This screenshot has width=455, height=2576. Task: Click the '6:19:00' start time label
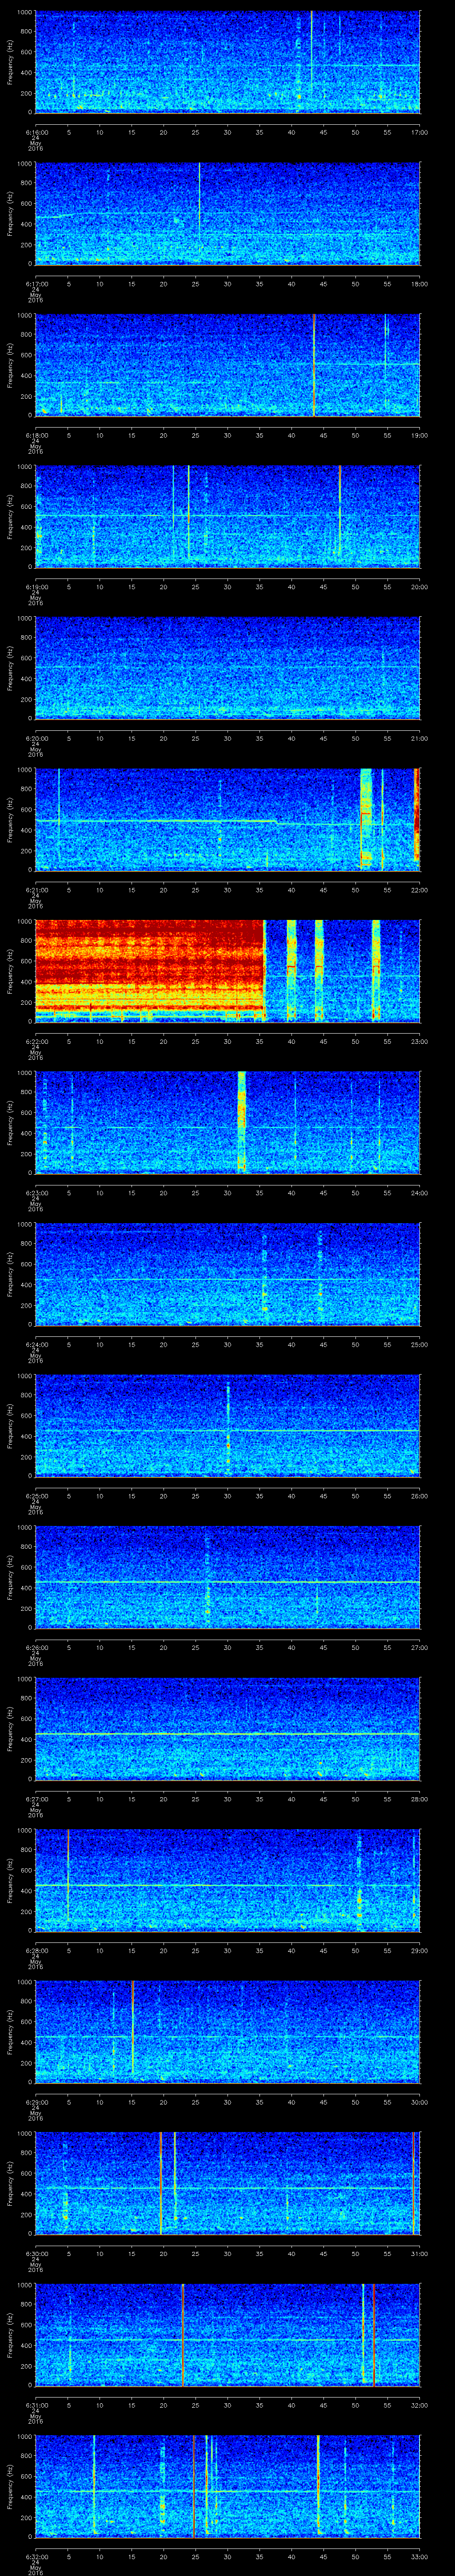pos(36,587)
